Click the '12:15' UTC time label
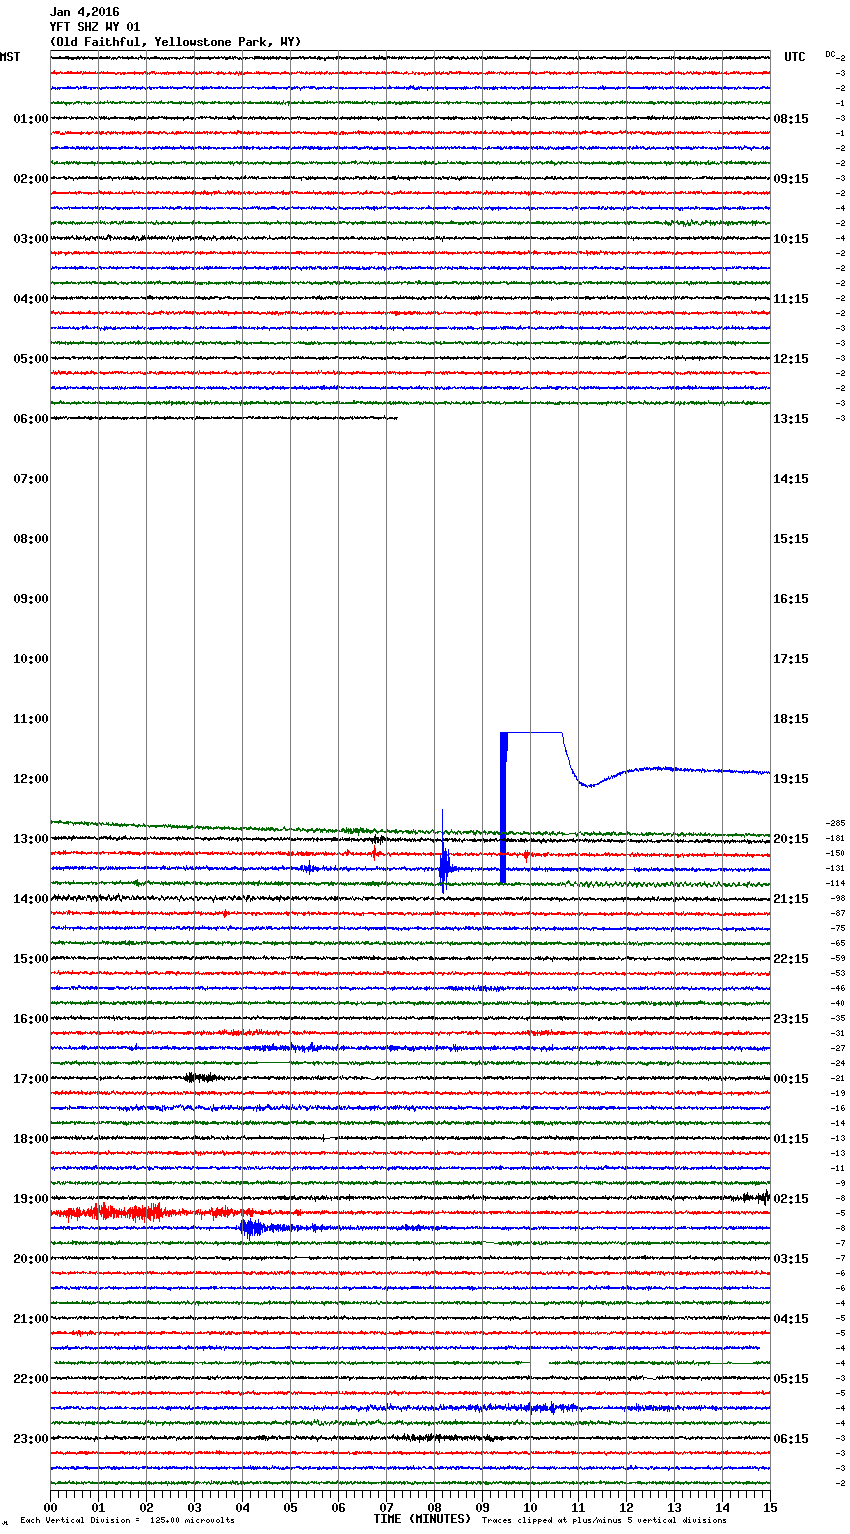 coord(791,359)
